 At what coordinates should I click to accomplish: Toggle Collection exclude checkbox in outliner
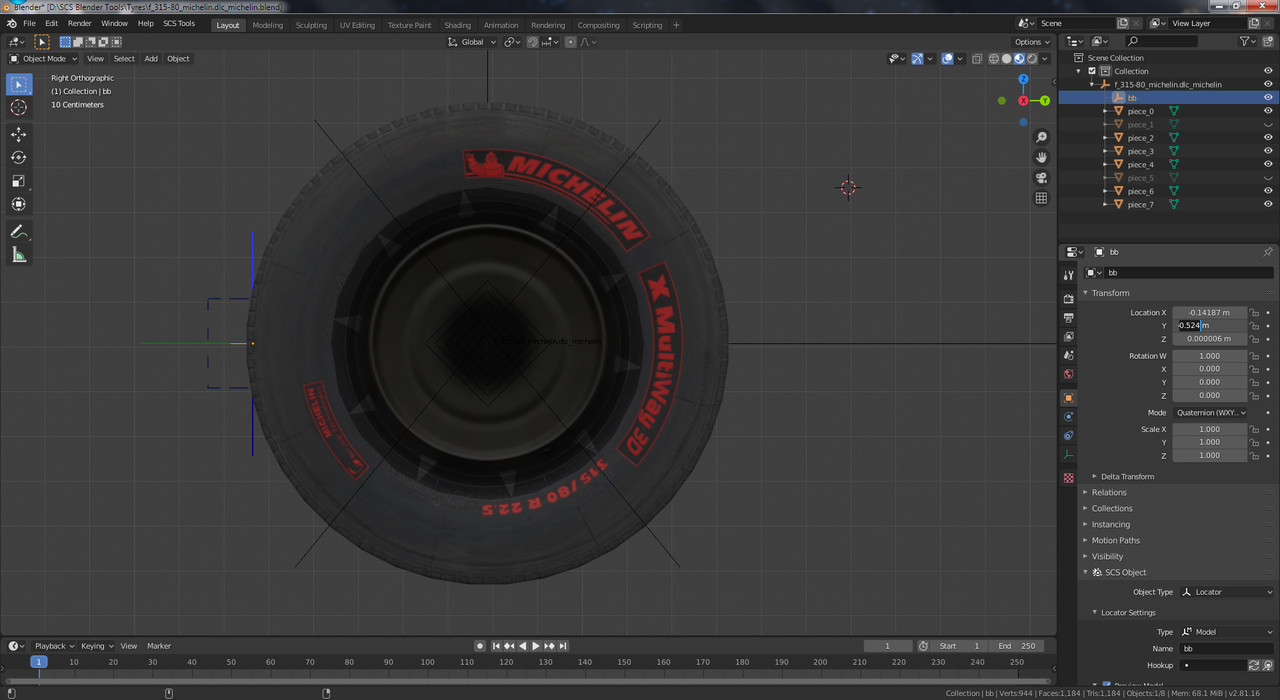click(1092, 71)
